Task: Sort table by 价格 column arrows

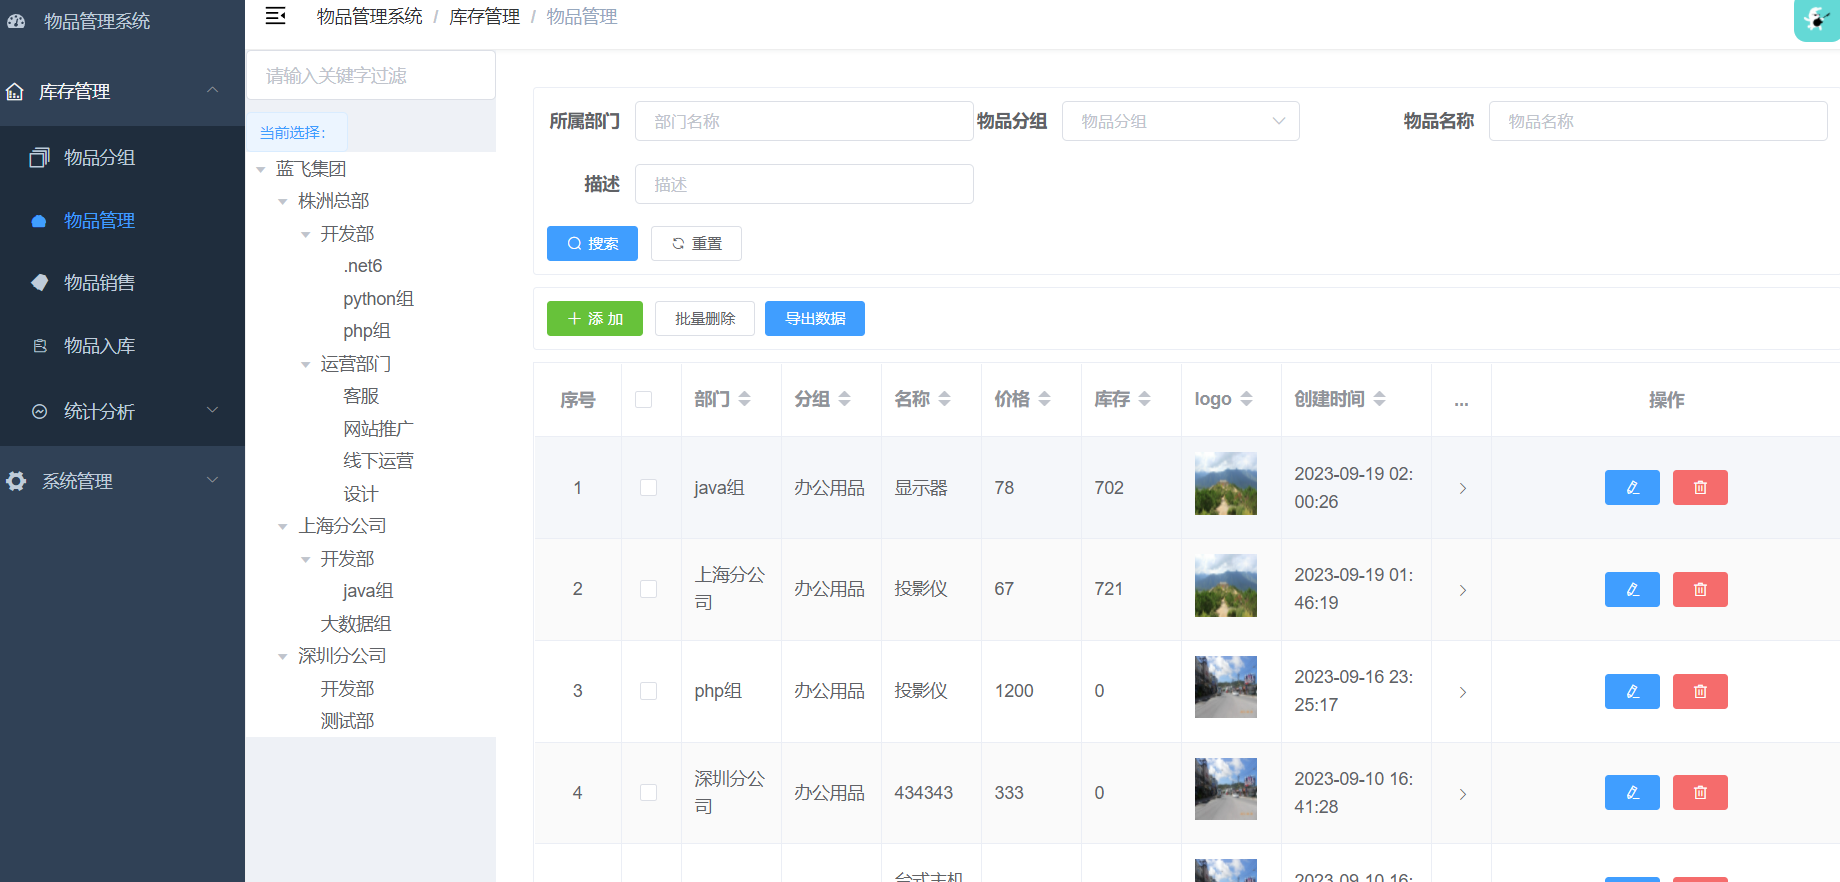Action: 1045,399
